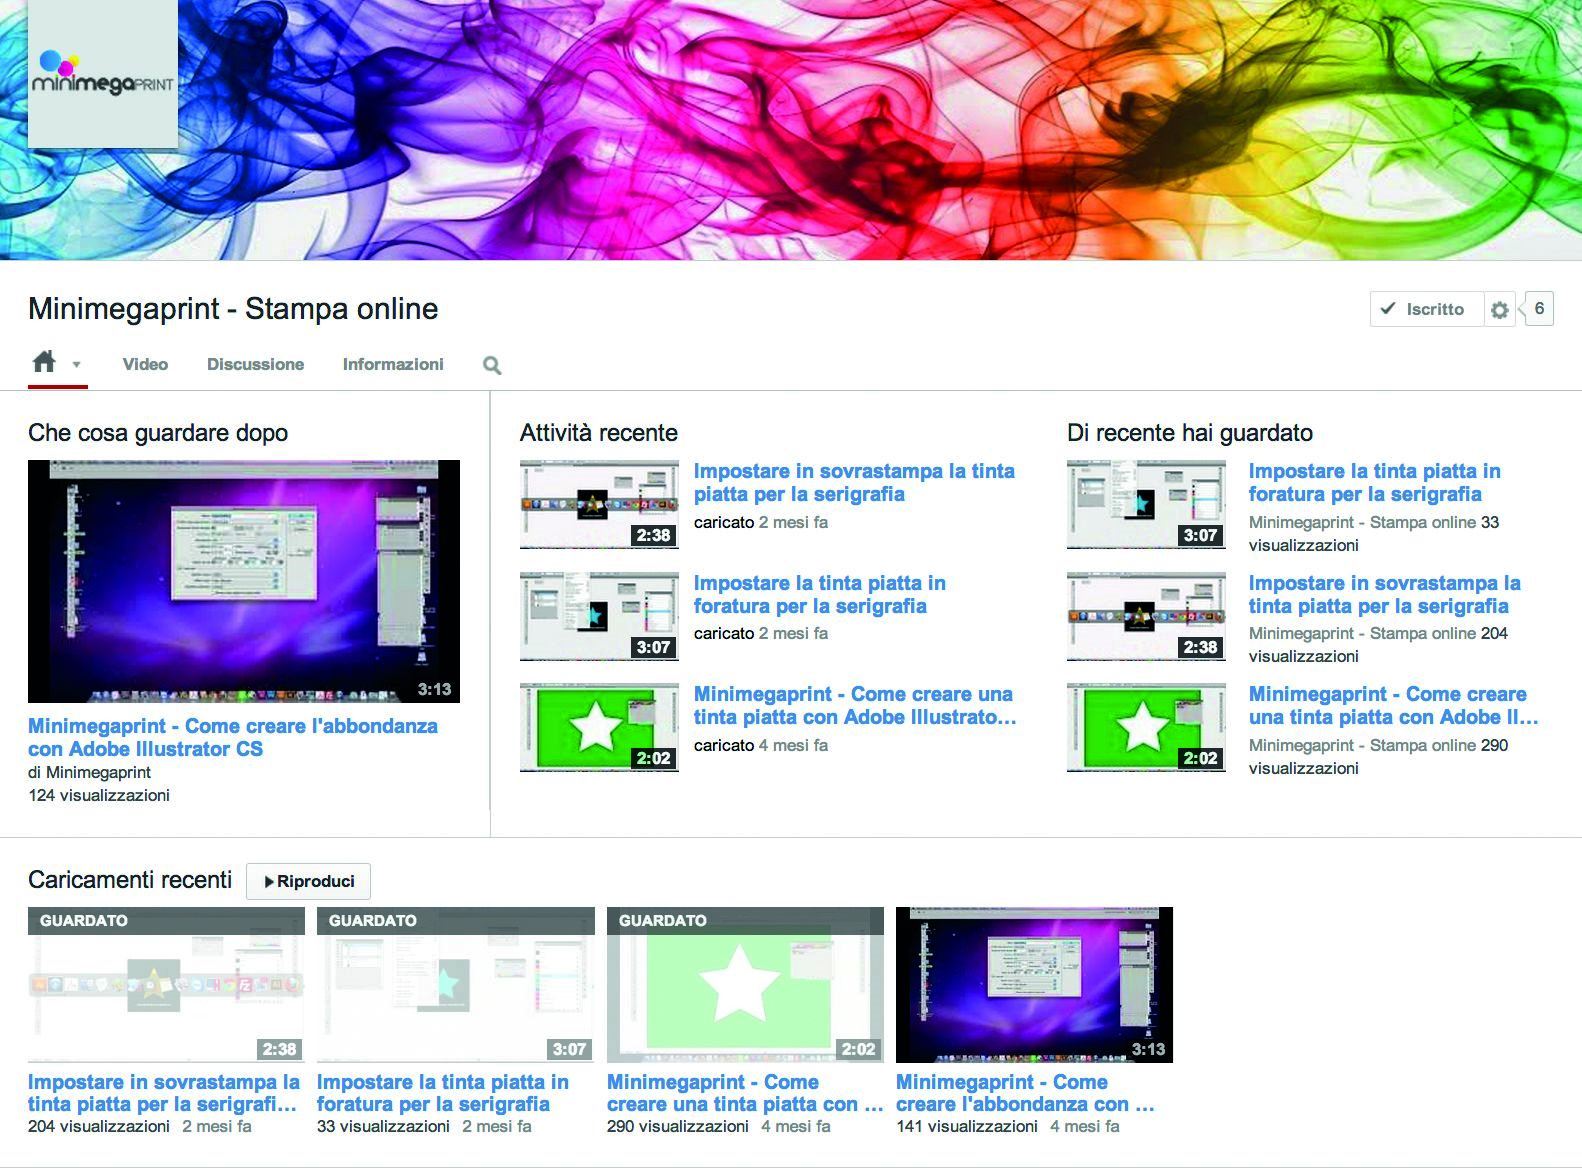Image resolution: width=1582 pixels, height=1168 pixels.
Task: Play the featured 3:13 abbondanza video thumbnail
Action: click(x=244, y=581)
